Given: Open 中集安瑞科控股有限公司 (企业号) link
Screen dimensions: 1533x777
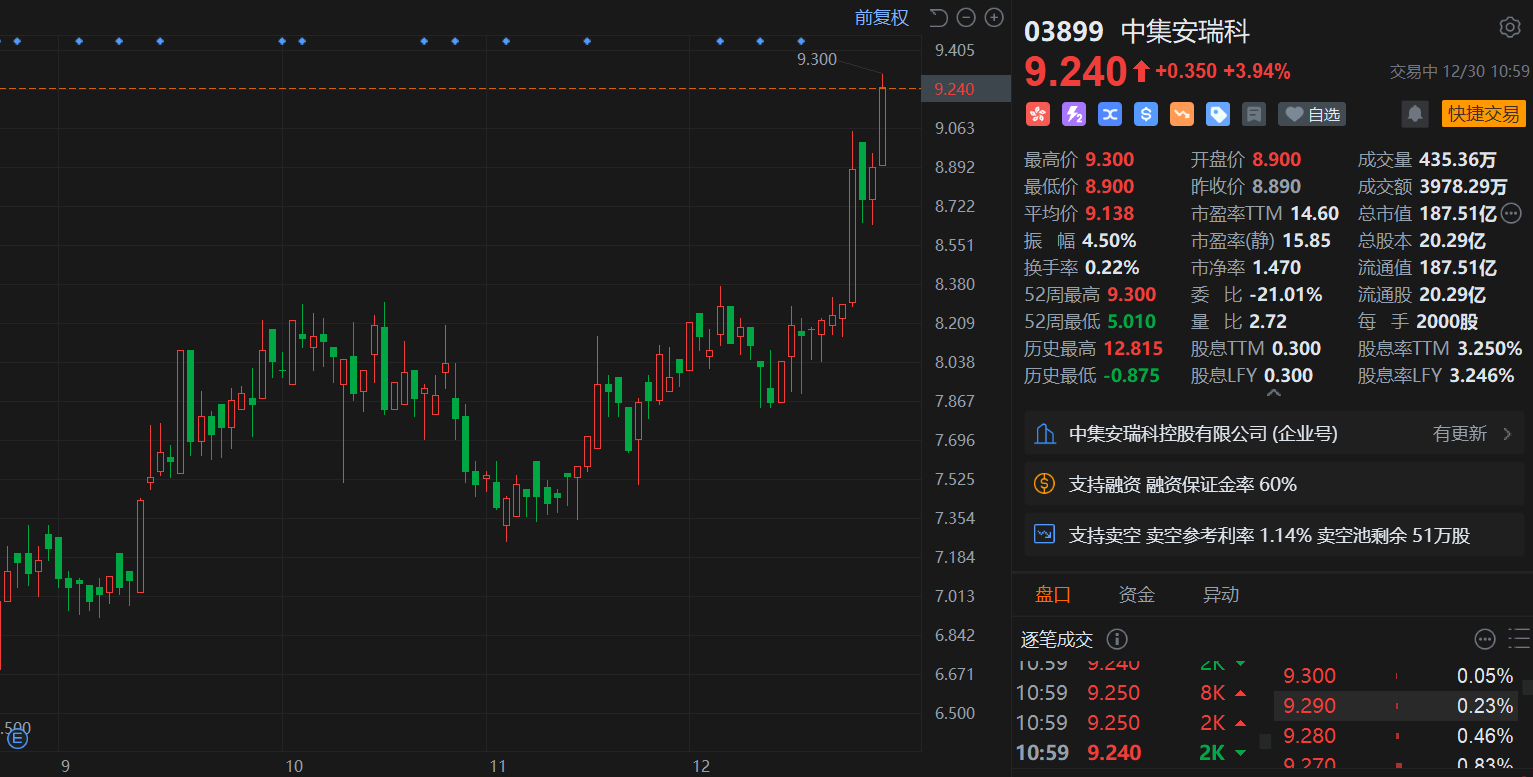Looking at the screenshot, I should [x=1203, y=434].
